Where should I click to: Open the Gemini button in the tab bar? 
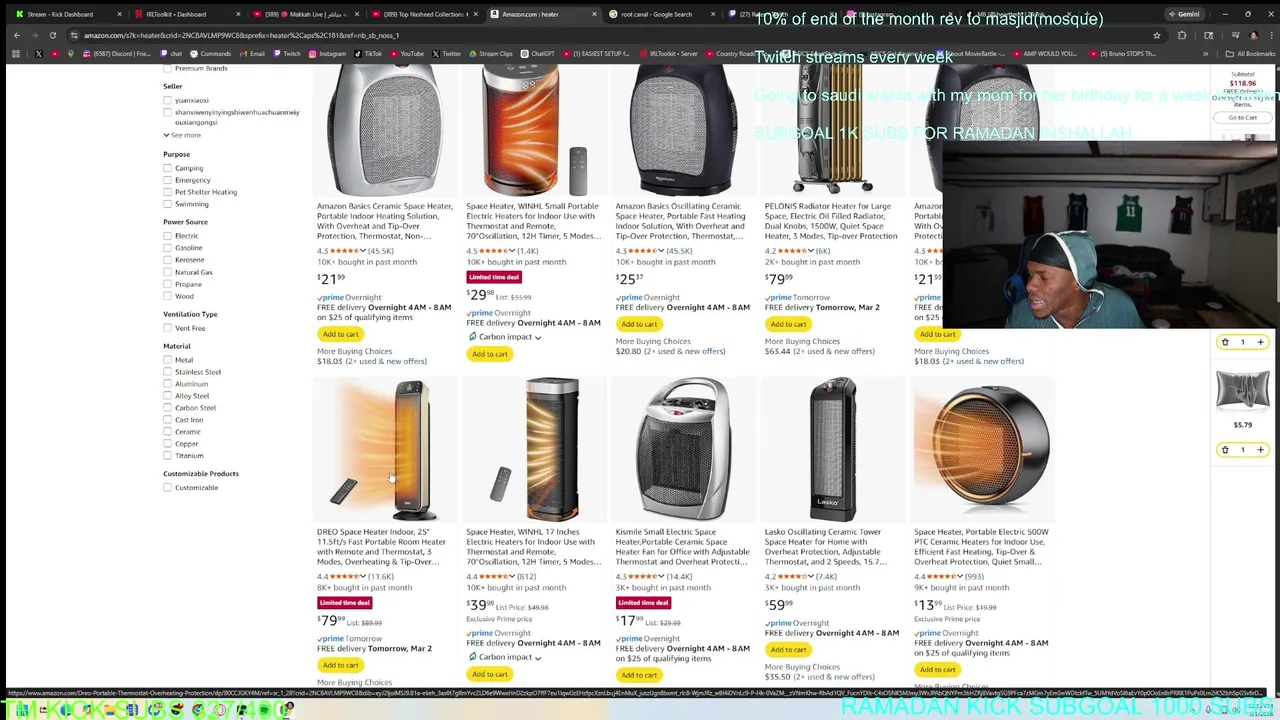pyautogui.click(x=1184, y=14)
